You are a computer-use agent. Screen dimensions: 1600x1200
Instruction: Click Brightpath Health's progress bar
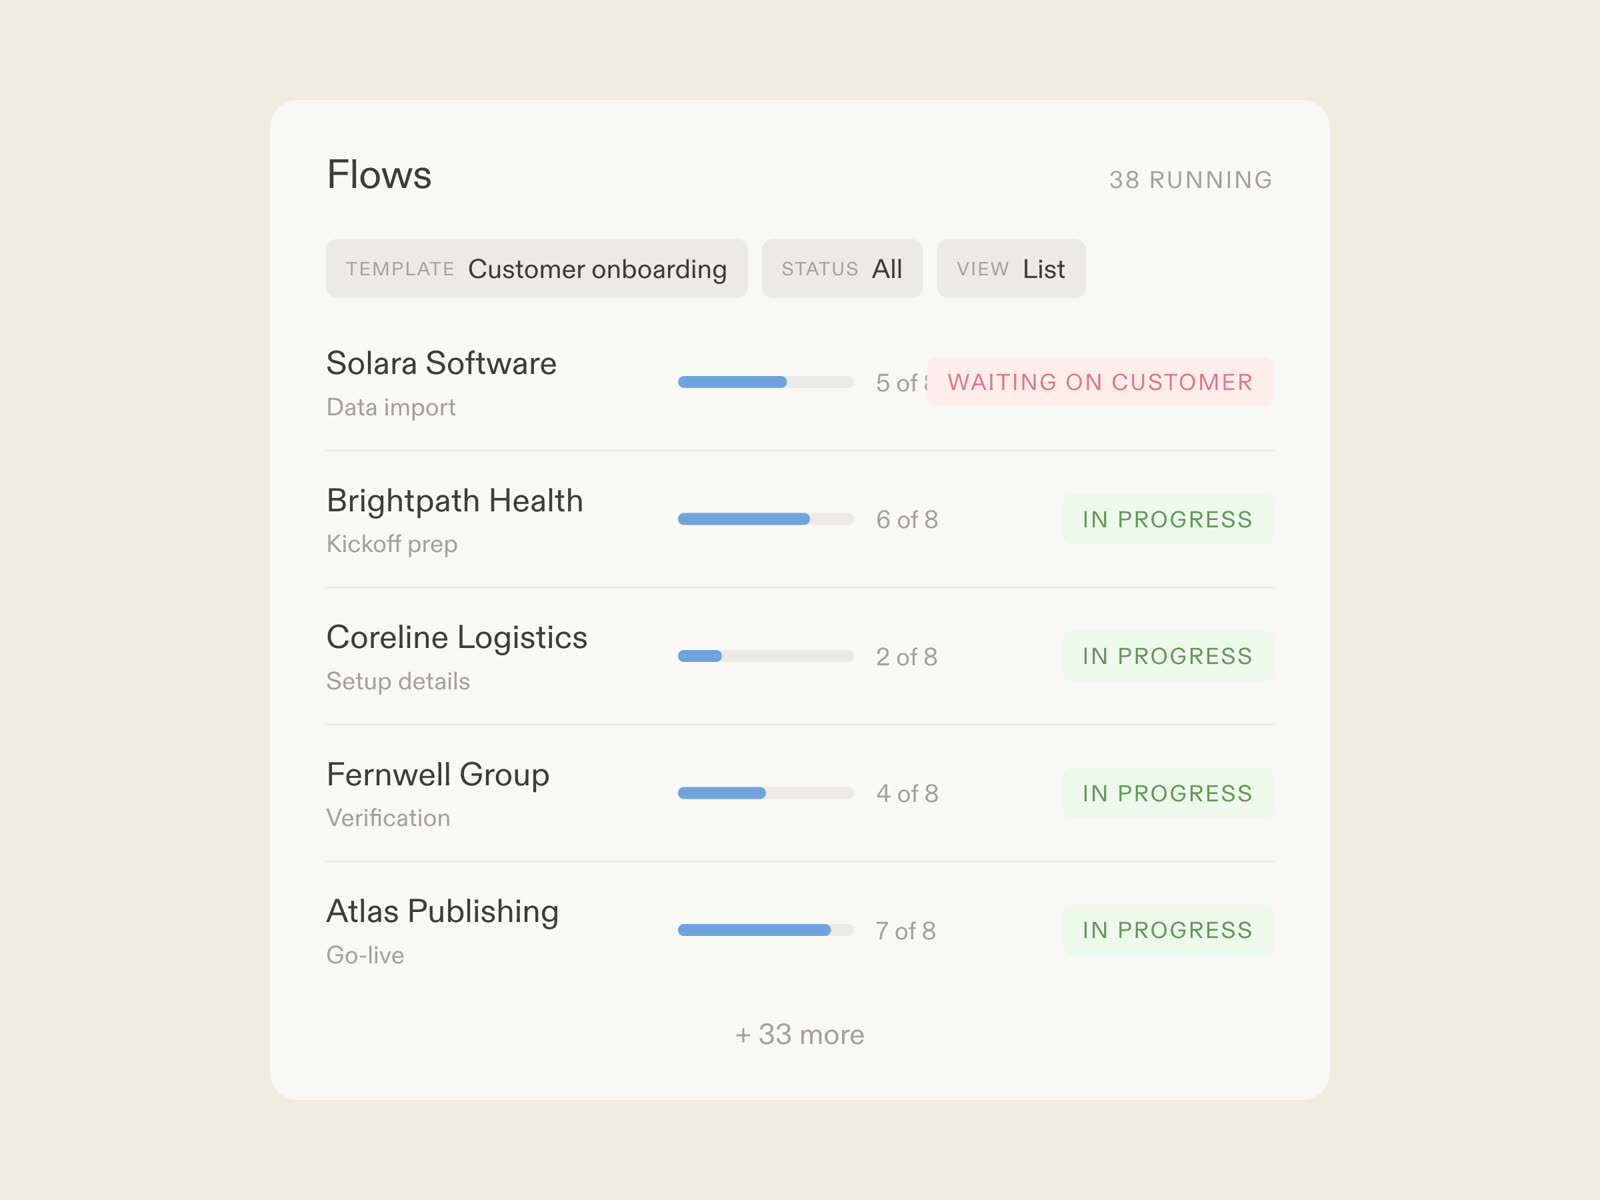pyautogui.click(x=766, y=519)
